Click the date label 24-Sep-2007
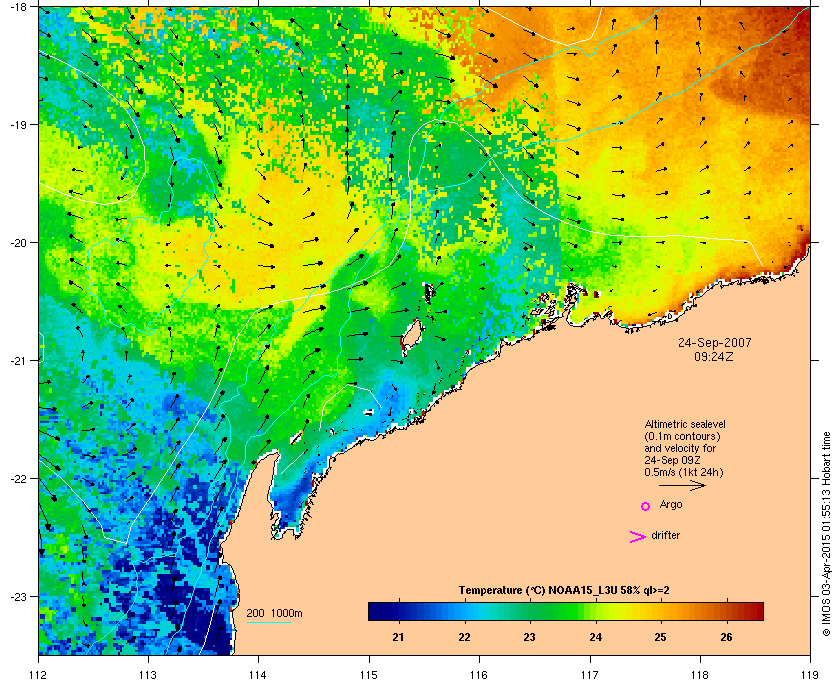Image resolution: width=840 pixels, height=680 pixels. pyautogui.click(x=715, y=342)
